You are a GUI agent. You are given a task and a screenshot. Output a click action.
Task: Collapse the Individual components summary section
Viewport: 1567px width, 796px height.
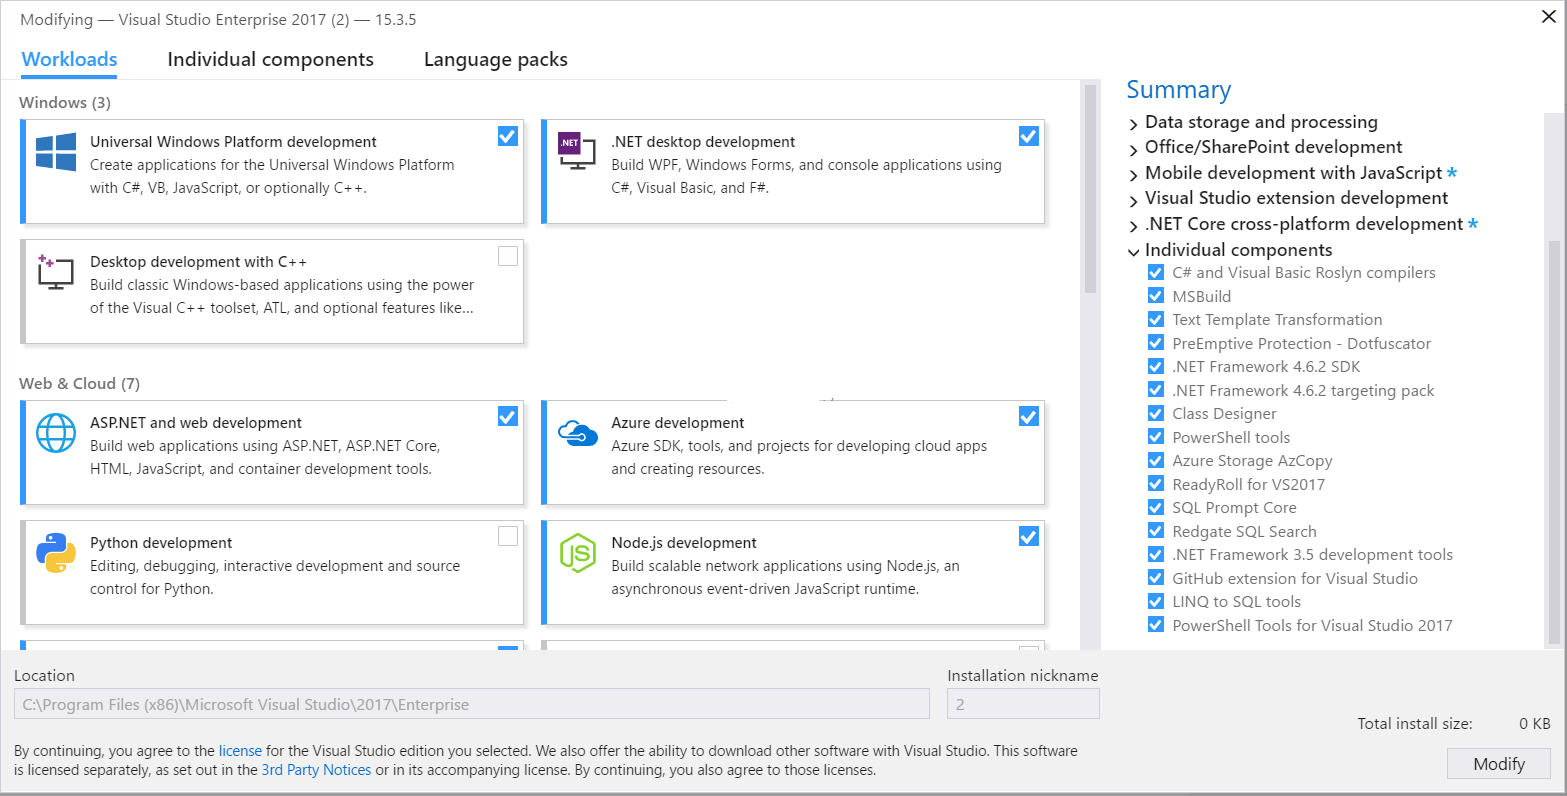(1133, 252)
